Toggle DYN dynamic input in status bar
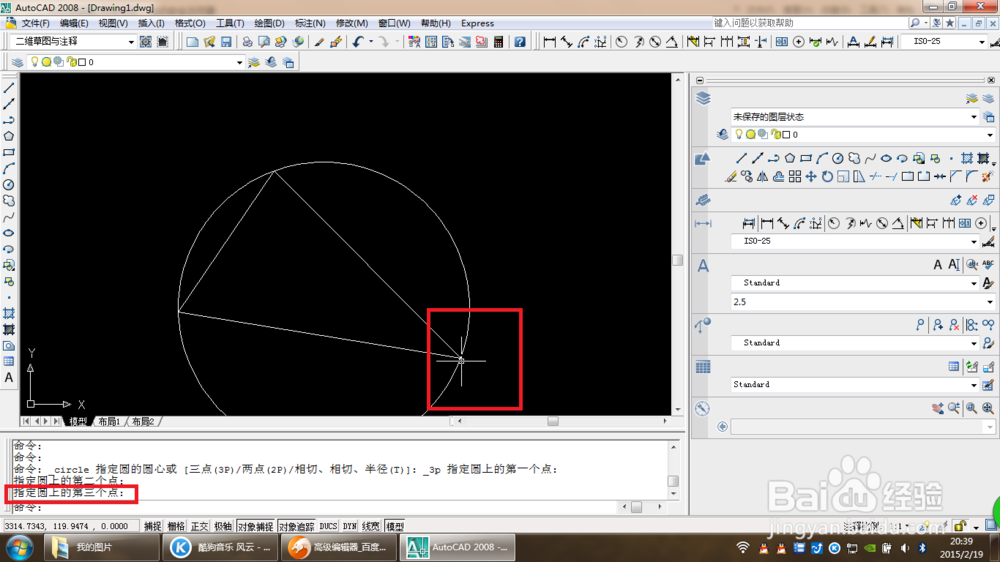The height and width of the screenshot is (562, 1000). click(349, 526)
